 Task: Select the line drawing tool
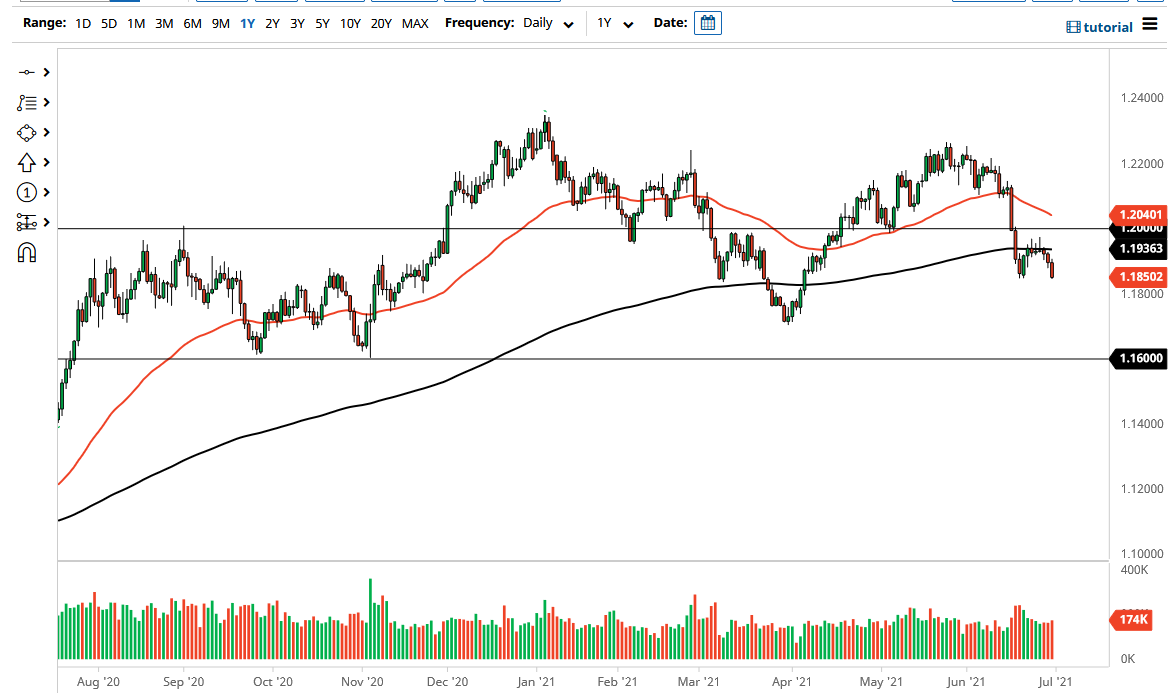(x=26, y=72)
